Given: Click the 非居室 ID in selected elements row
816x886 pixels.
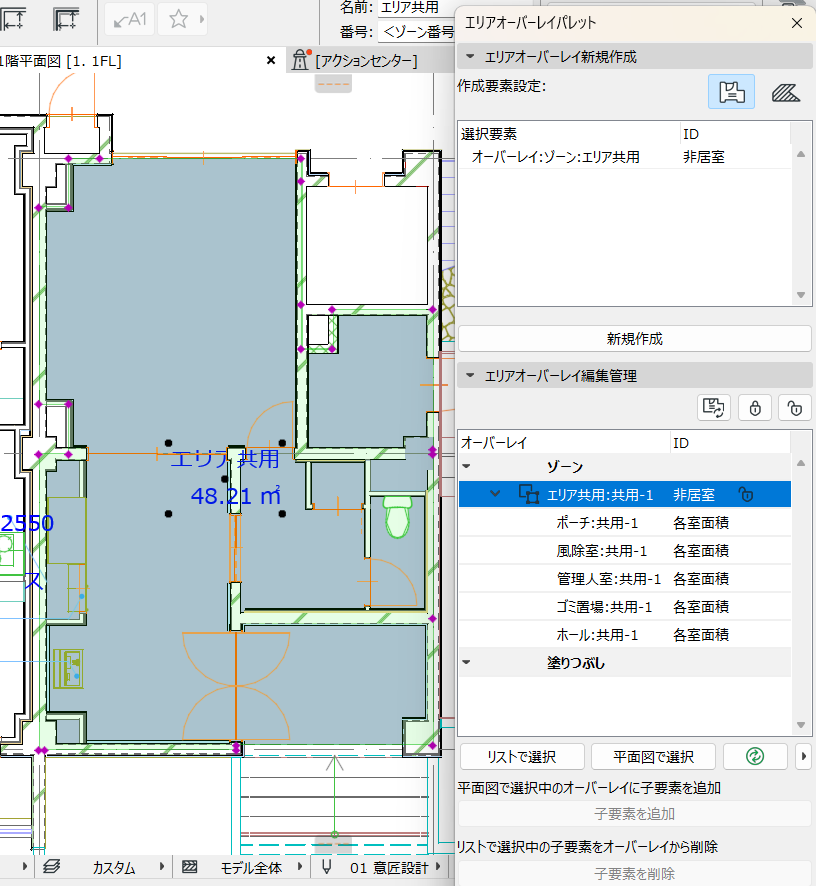Looking at the screenshot, I should tap(704, 157).
